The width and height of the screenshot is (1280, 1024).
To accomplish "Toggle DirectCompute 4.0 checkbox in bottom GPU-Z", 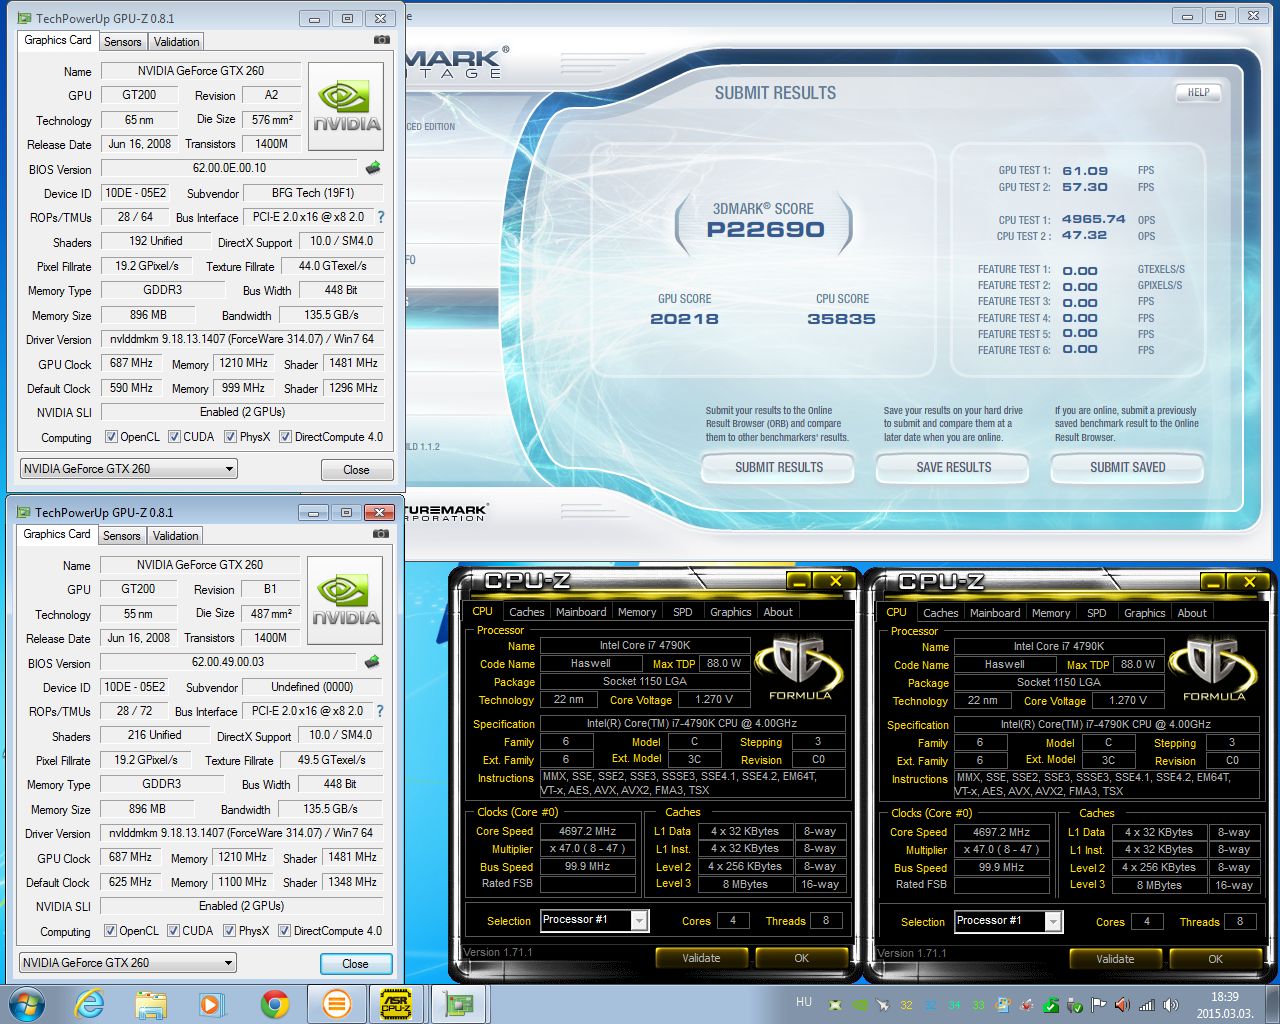I will tap(284, 931).
